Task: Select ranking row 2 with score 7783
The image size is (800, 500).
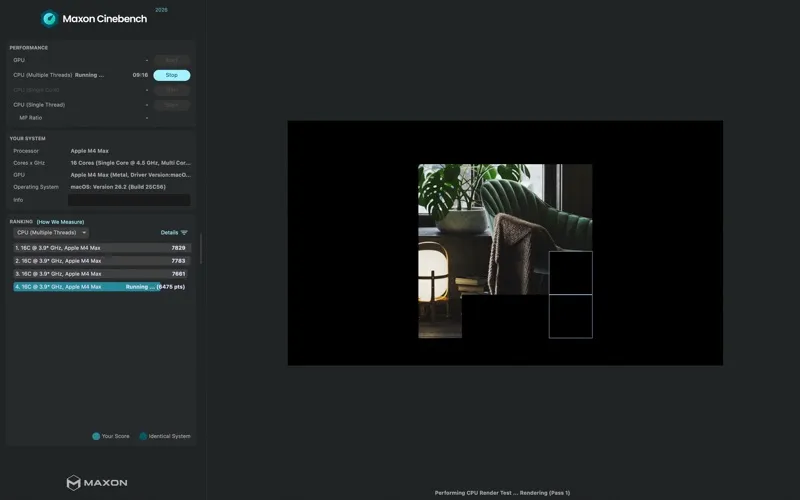Action: 102,261
